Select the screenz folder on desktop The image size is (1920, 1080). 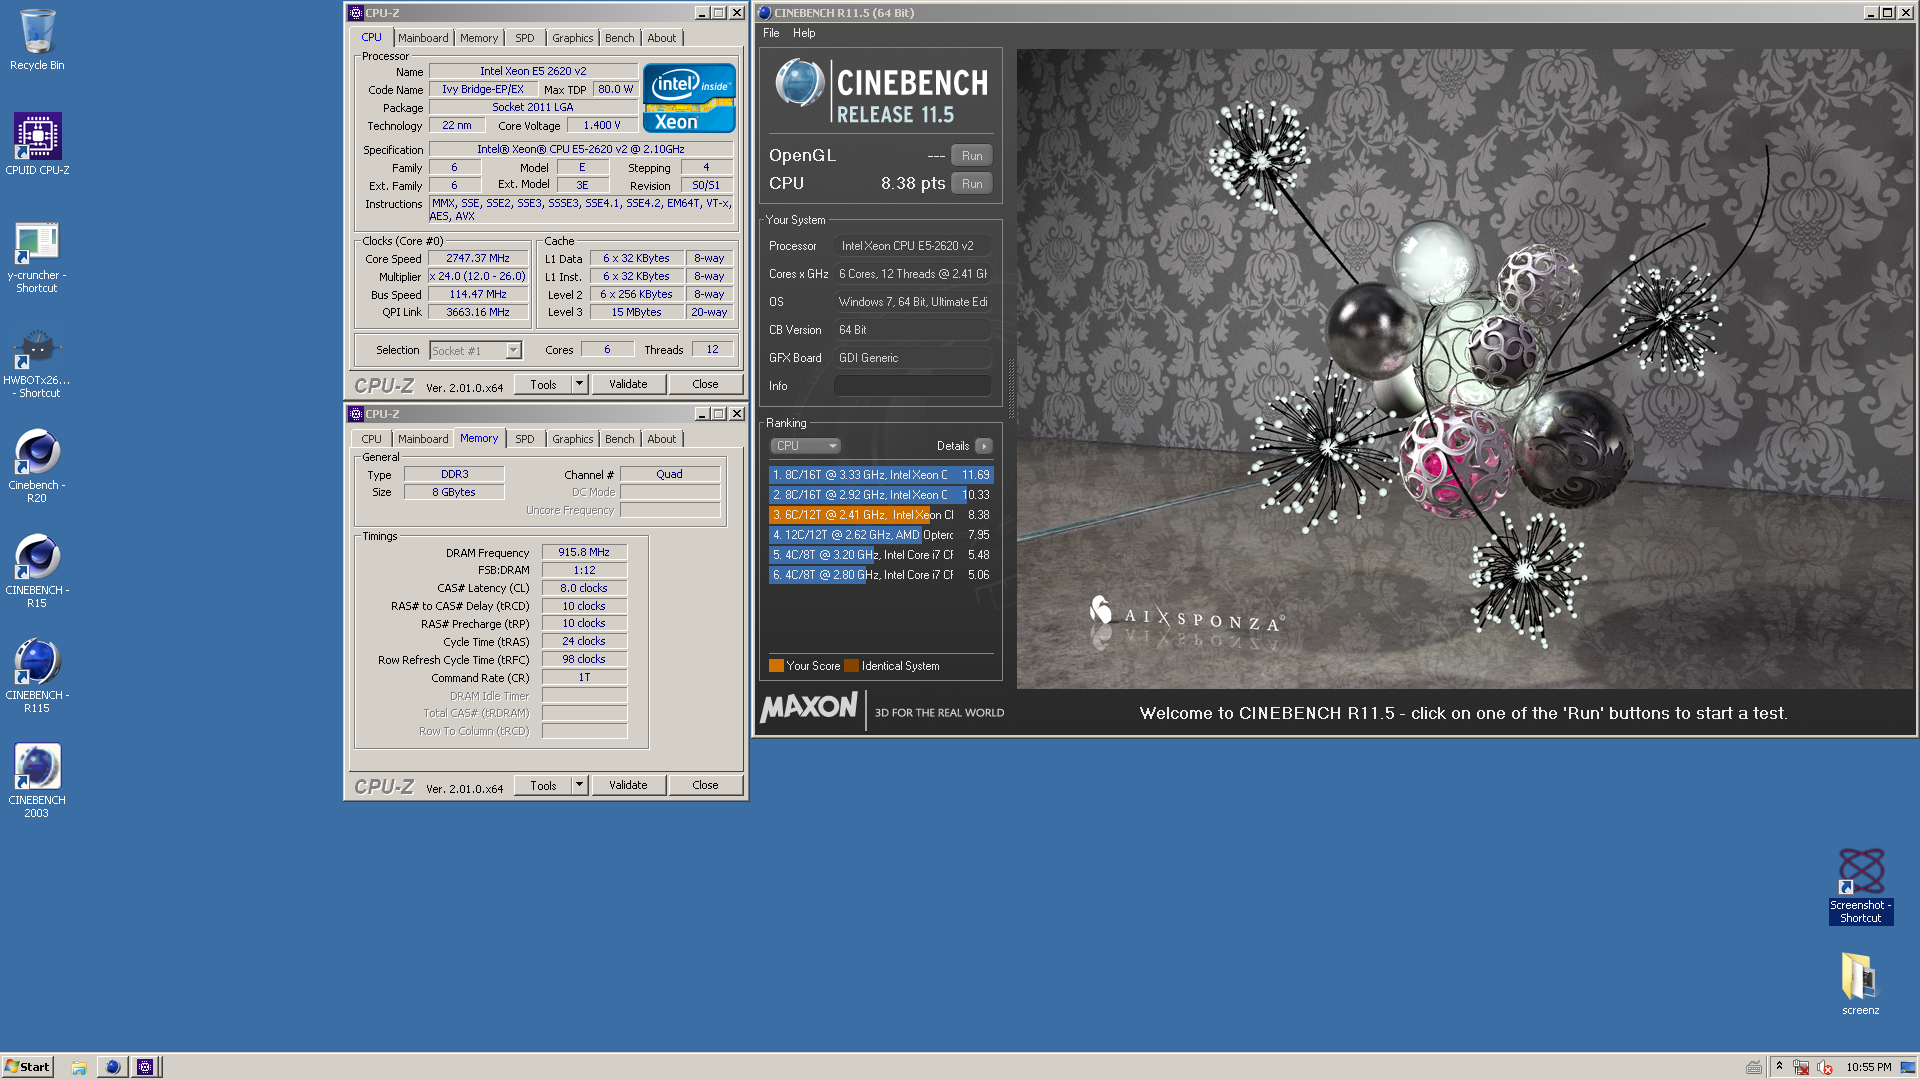pyautogui.click(x=1861, y=984)
